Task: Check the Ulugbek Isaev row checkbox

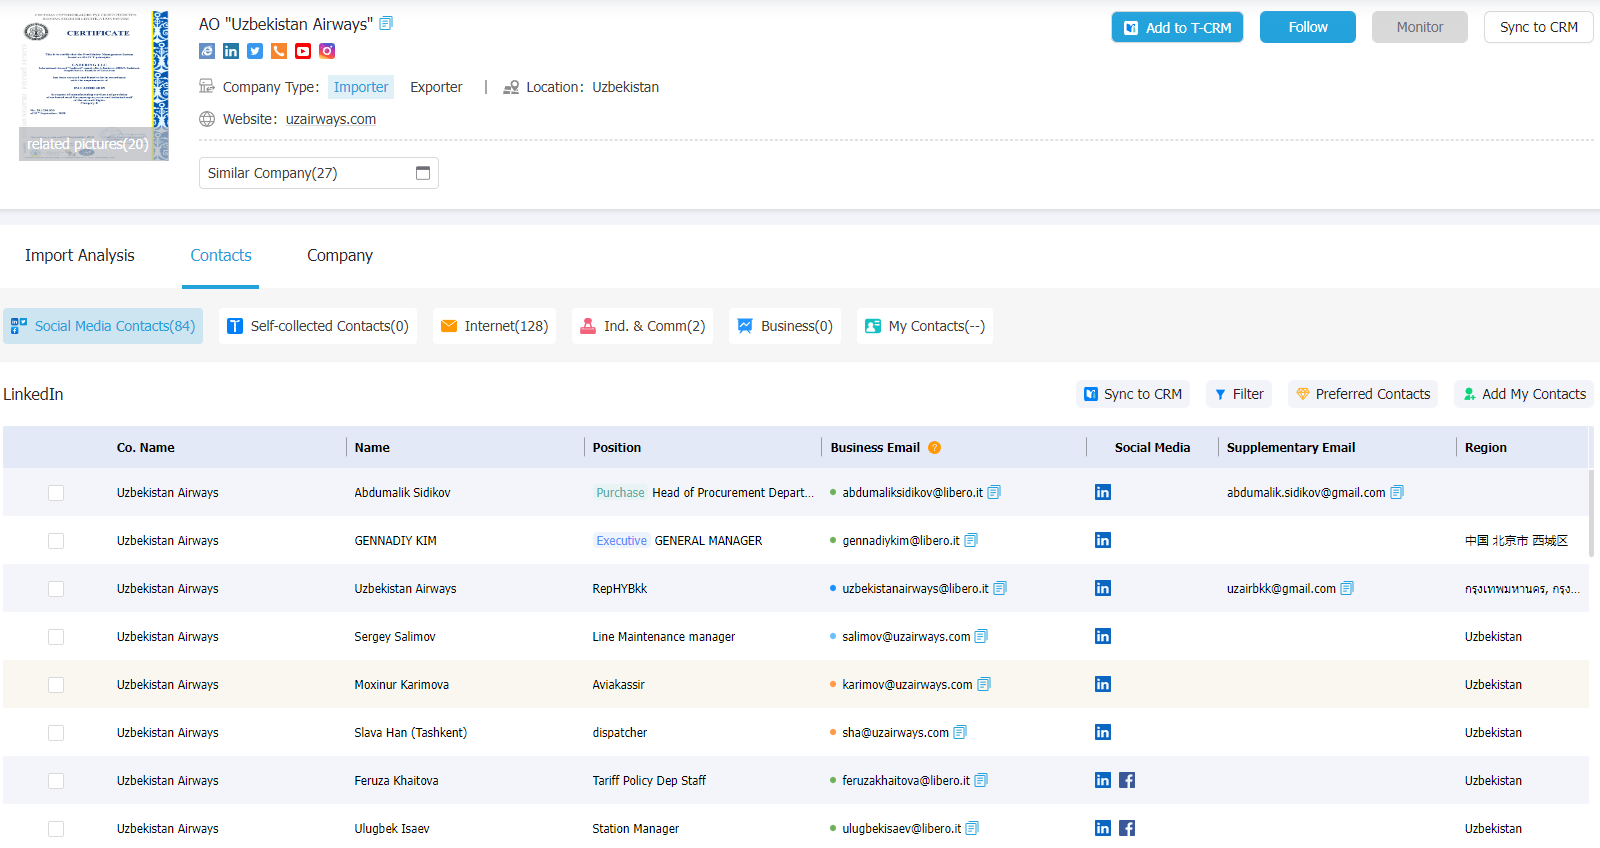Action: tap(56, 829)
